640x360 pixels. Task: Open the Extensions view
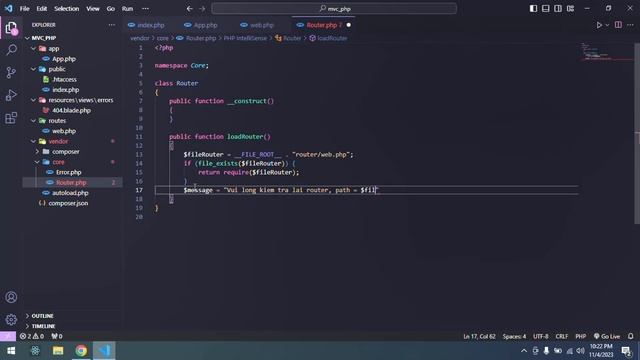11,118
